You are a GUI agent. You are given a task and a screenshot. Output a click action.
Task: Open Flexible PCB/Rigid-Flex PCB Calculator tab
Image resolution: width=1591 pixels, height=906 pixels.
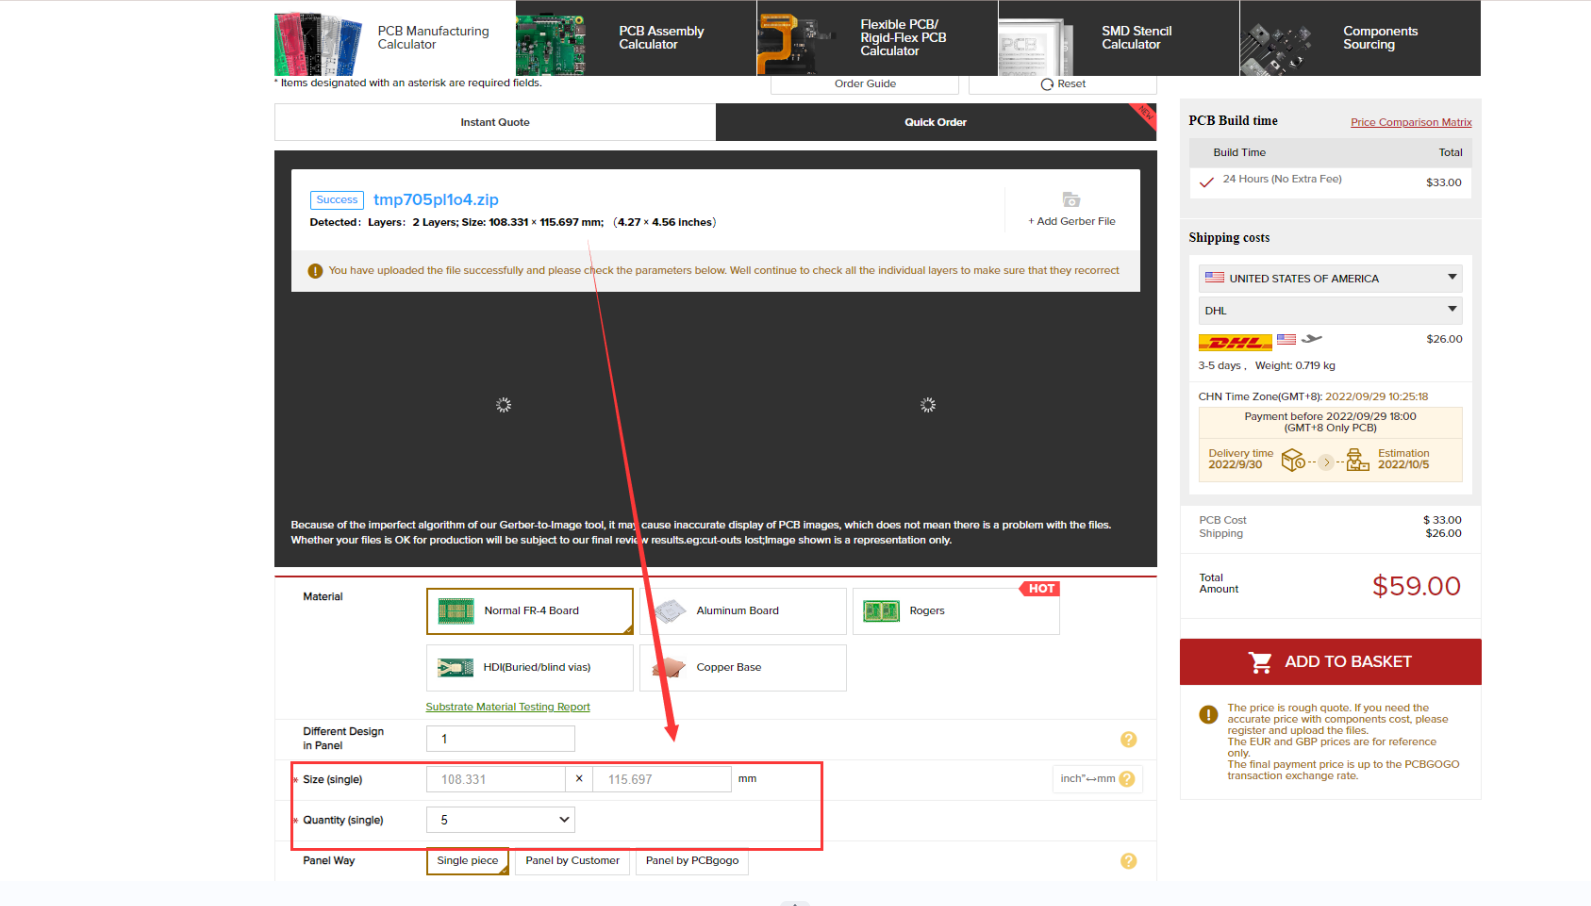coord(877,38)
